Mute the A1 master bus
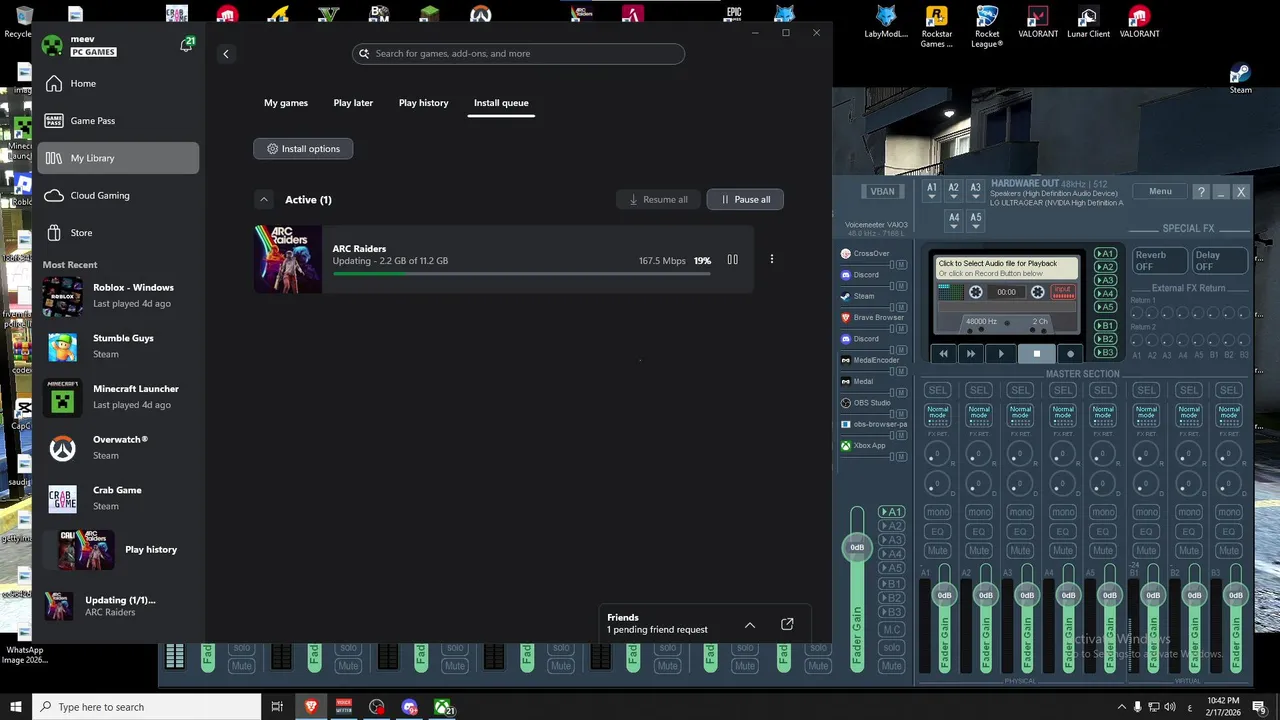The width and height of the screenshot is (1280, 720). (x=937, y=550)
